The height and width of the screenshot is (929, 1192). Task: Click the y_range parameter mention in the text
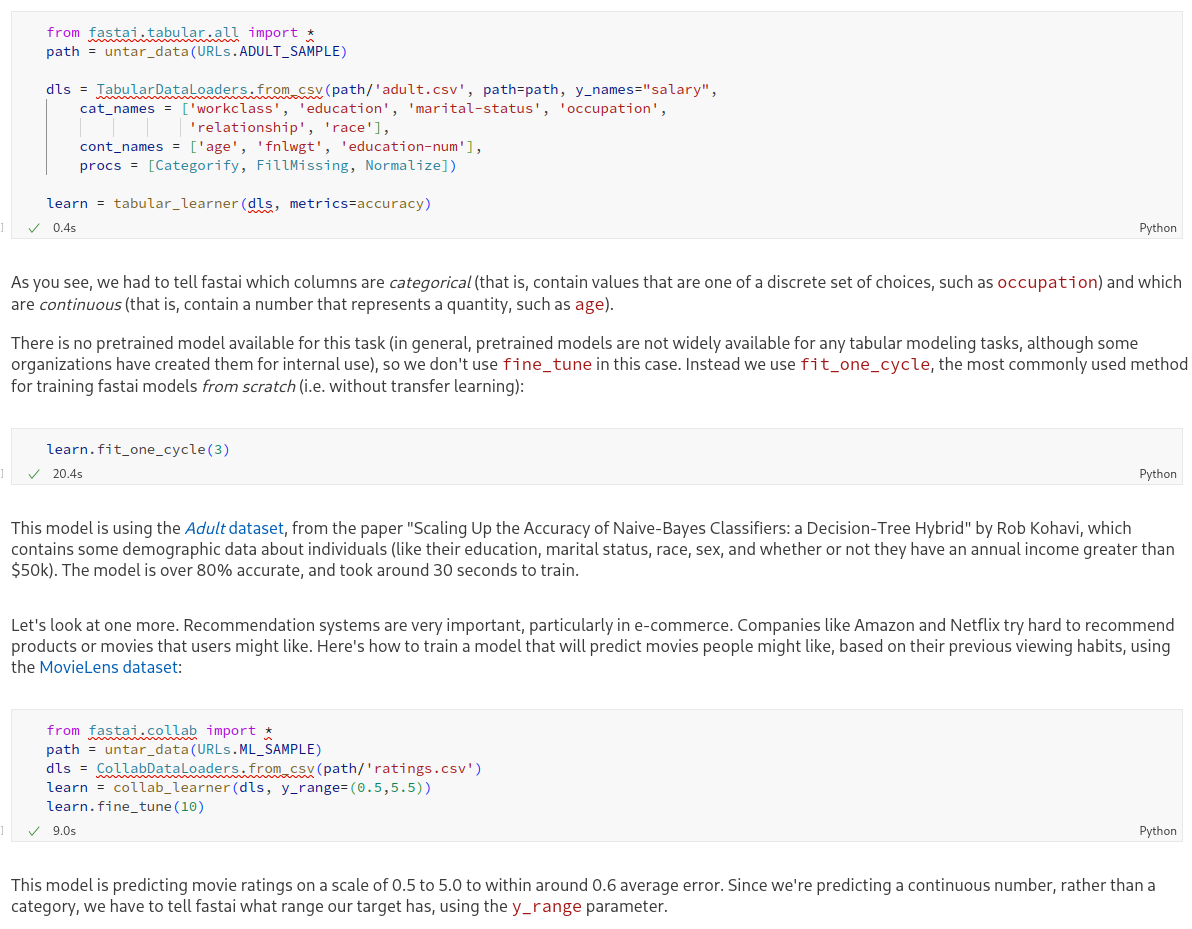(x=544, y=906)
